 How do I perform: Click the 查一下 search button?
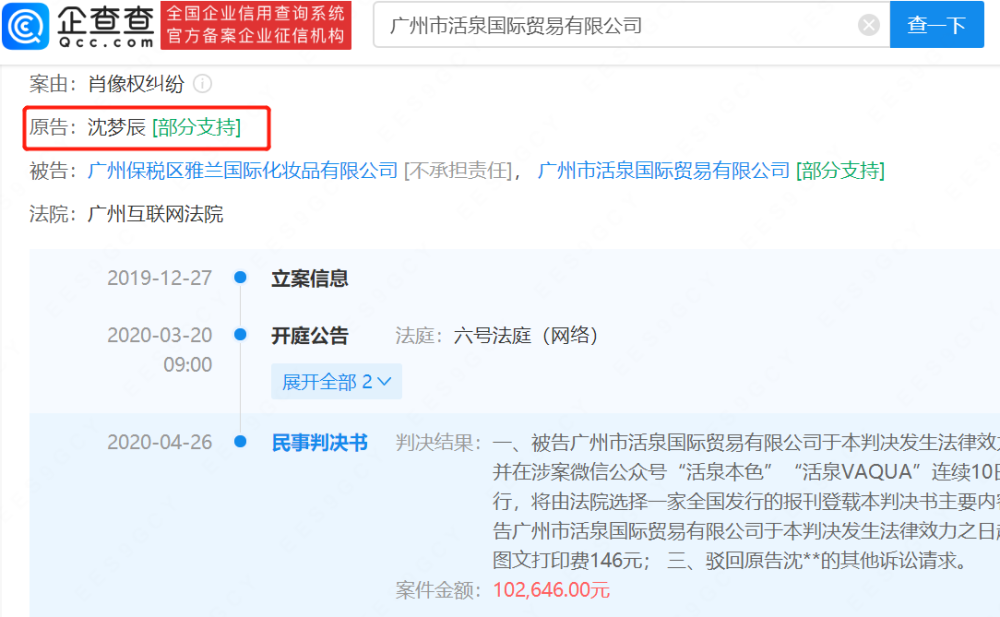pos(936,25)
